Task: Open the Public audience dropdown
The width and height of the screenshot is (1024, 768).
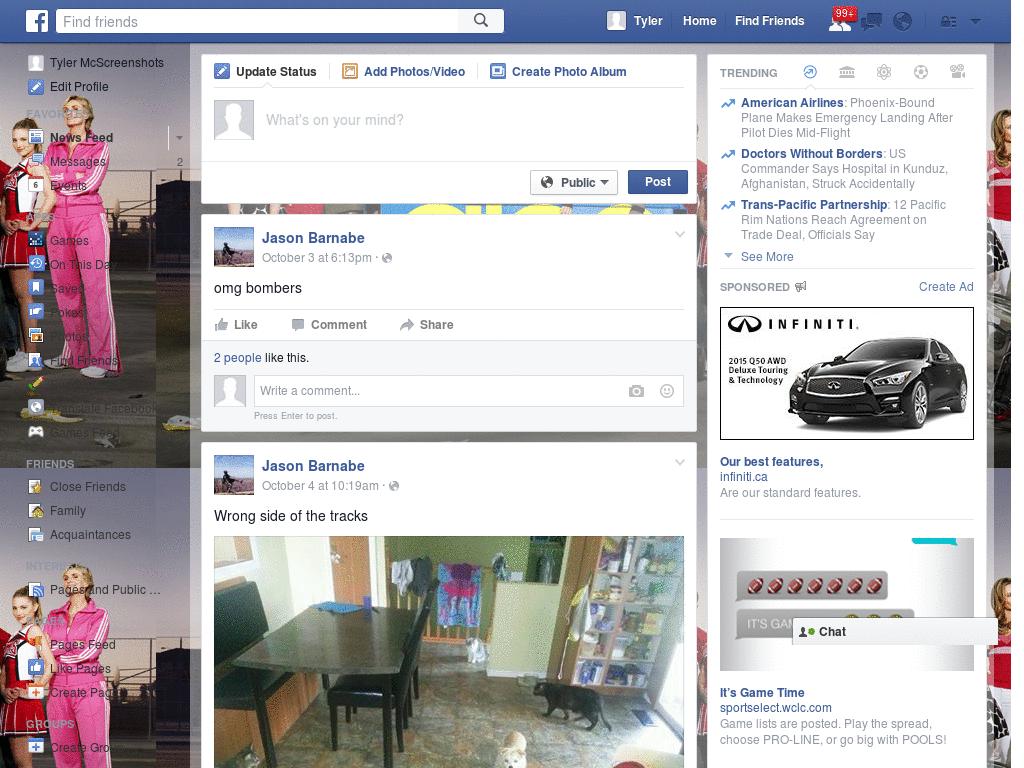Action: tap(574, 182)
